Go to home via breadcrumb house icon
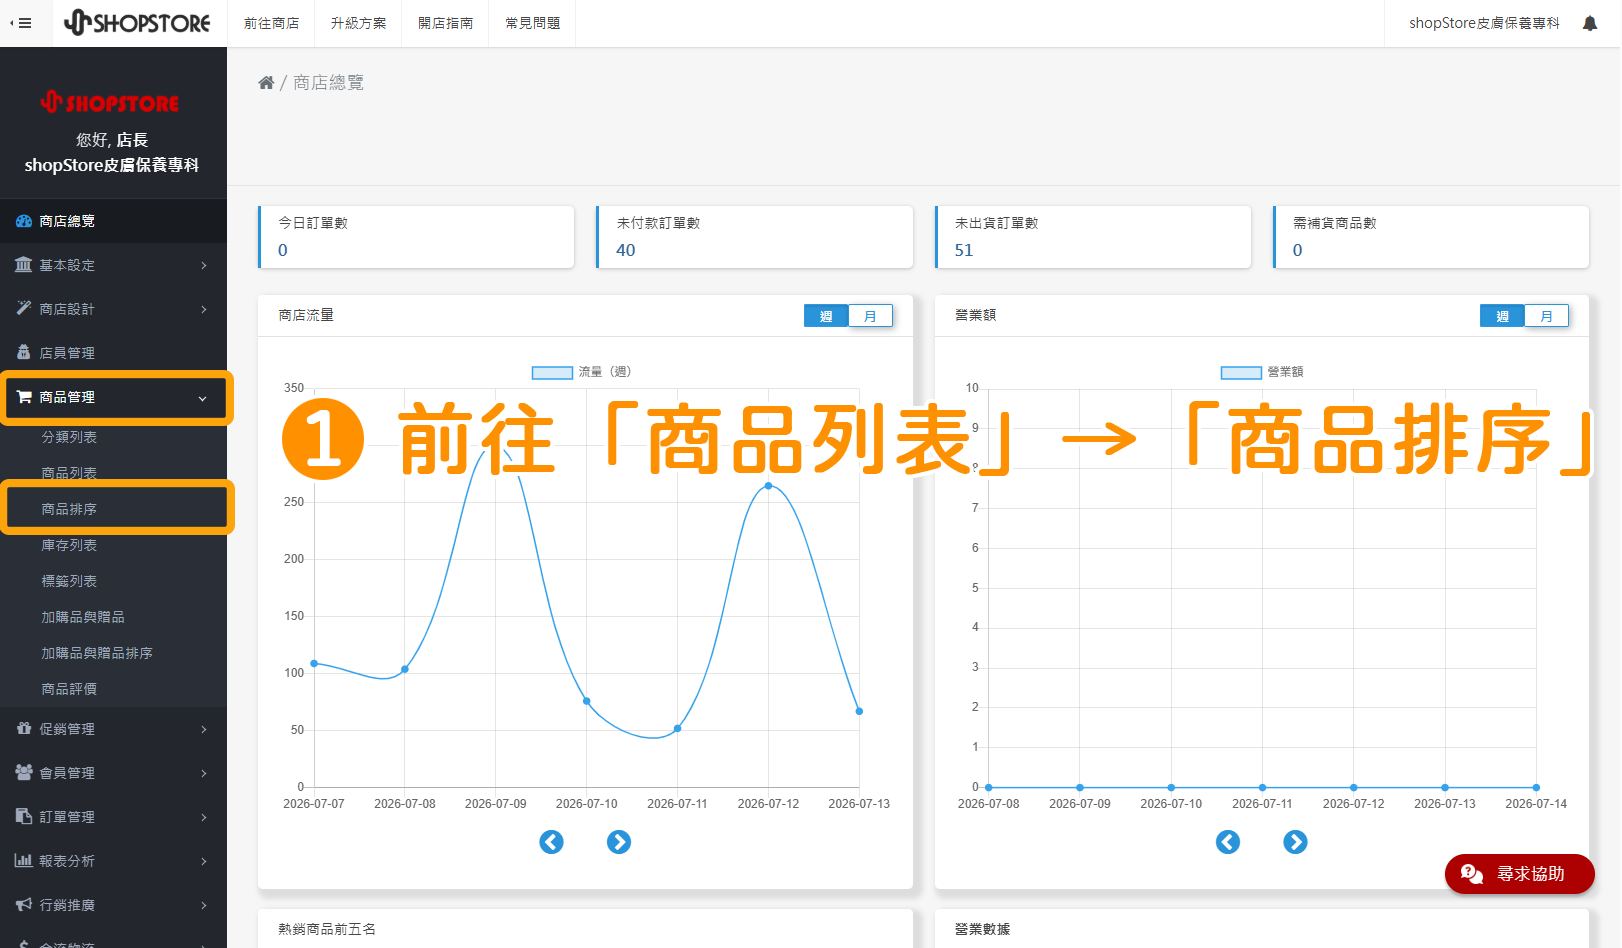Screen dimensions: 1622x948 (x=266, y=83)
